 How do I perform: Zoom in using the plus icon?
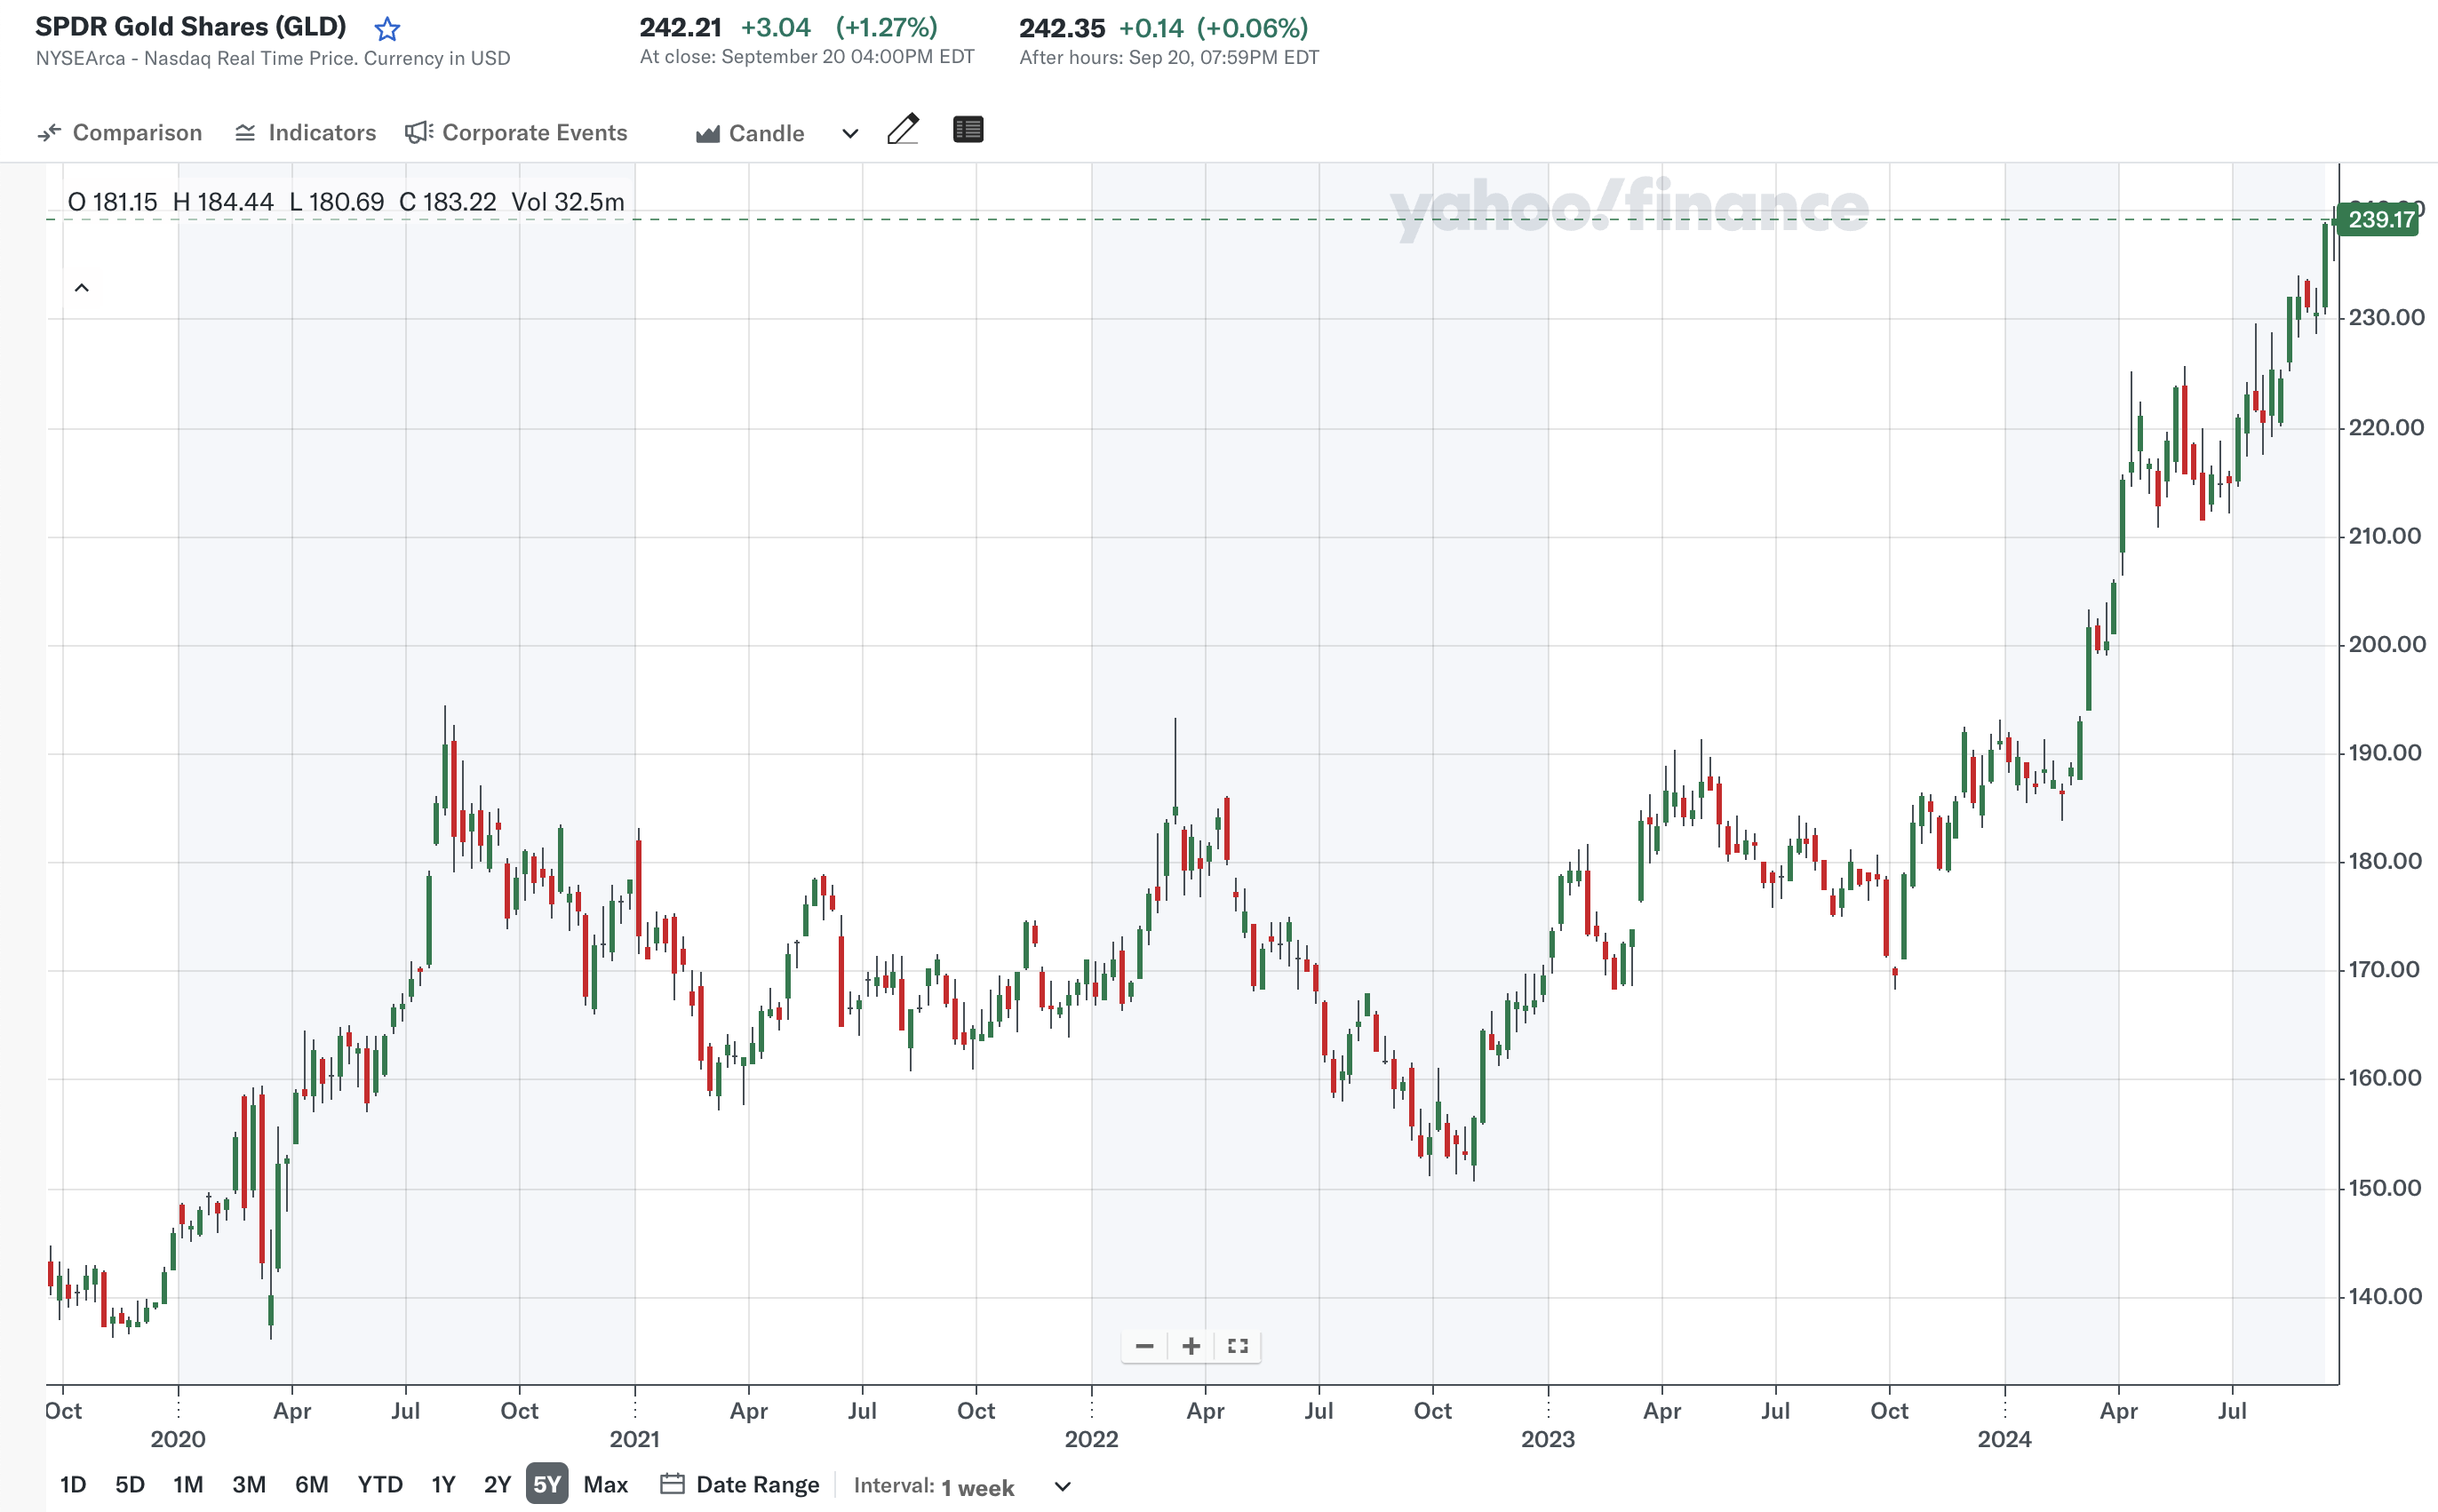coord(1191,1346)
